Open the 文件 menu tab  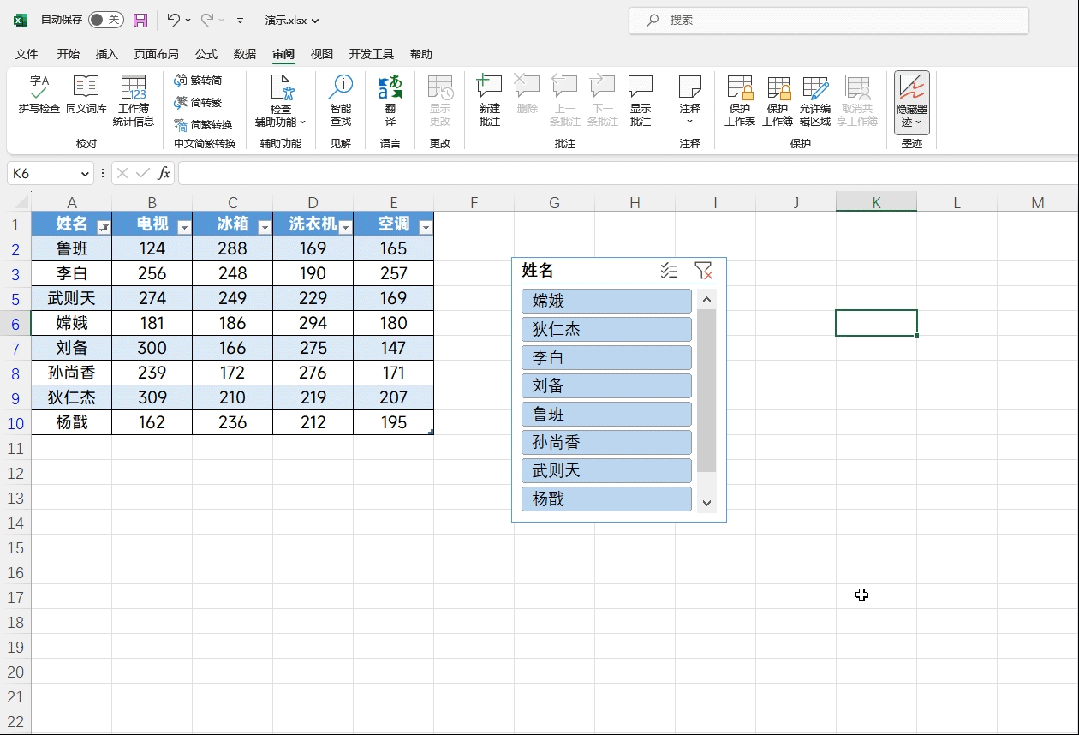(x=27, y=54)
